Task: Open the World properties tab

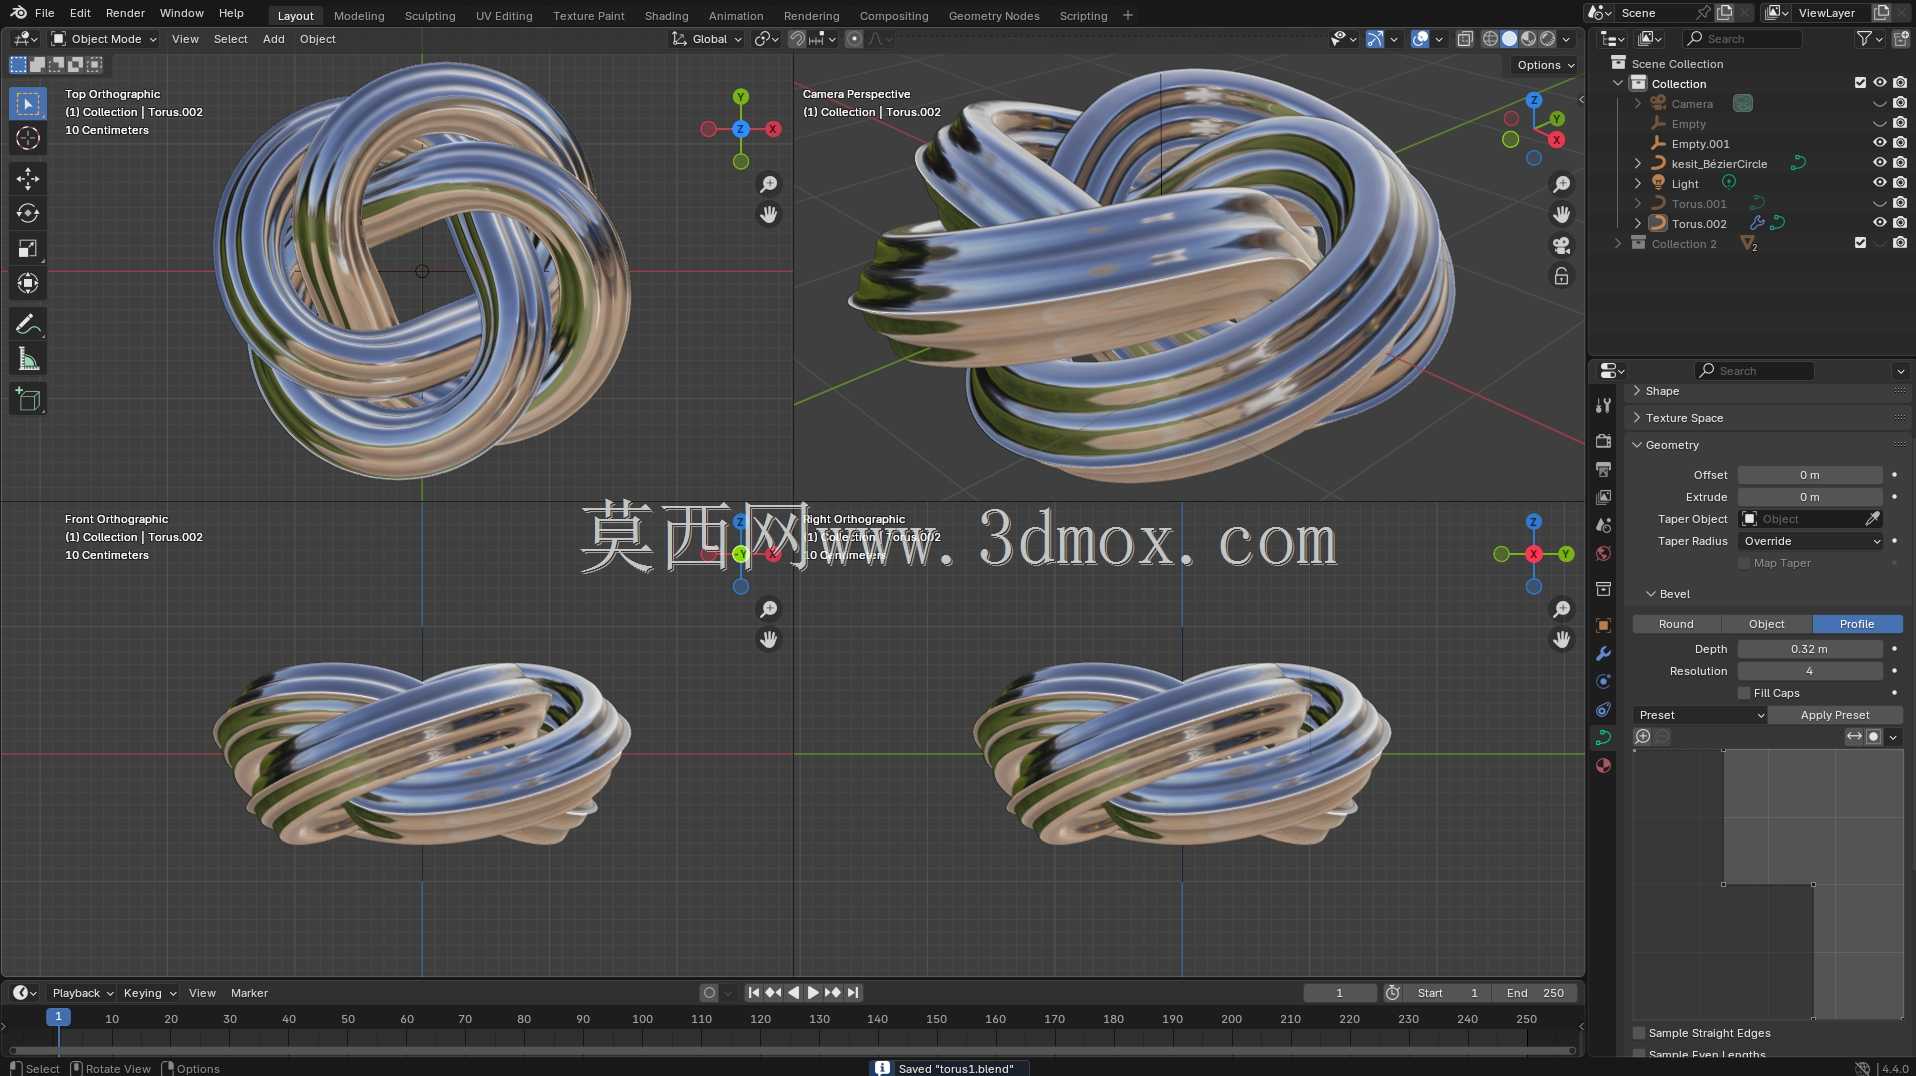Action: [1604, 553]
